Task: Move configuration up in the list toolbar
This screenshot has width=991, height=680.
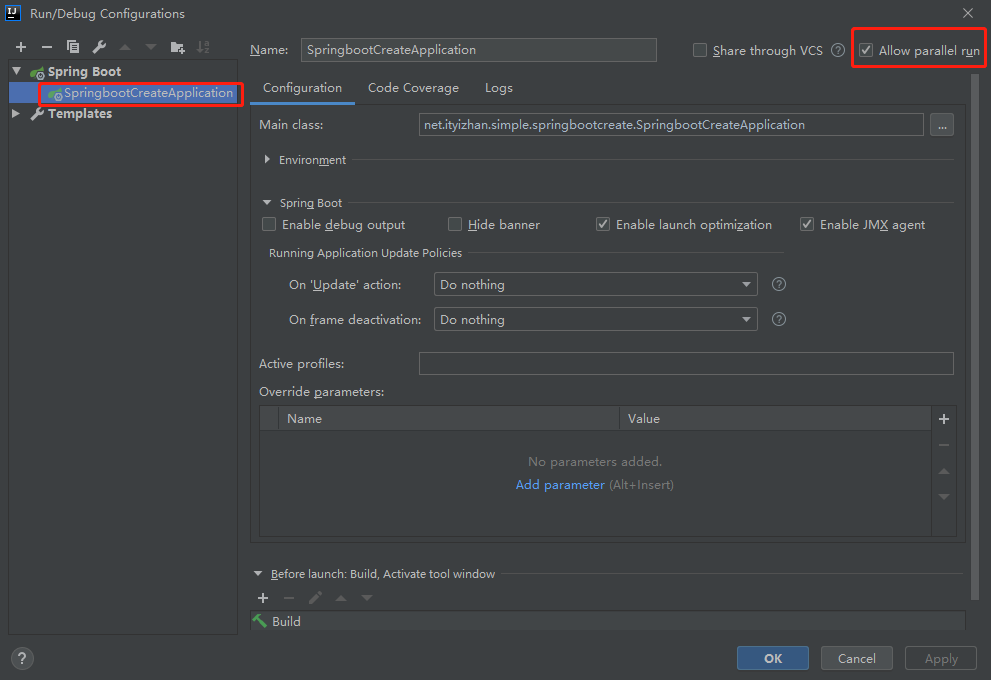Action: (x=125, y=47)
